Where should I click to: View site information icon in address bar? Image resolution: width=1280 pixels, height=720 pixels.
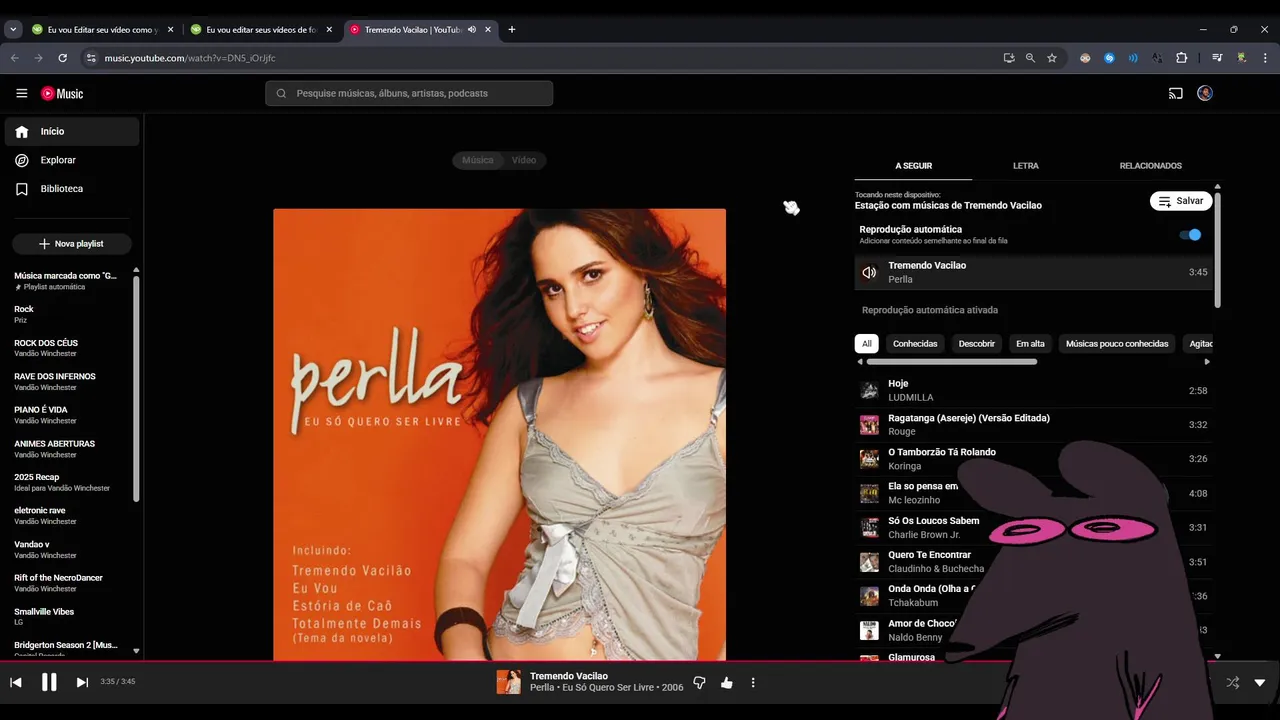(91, 58)
